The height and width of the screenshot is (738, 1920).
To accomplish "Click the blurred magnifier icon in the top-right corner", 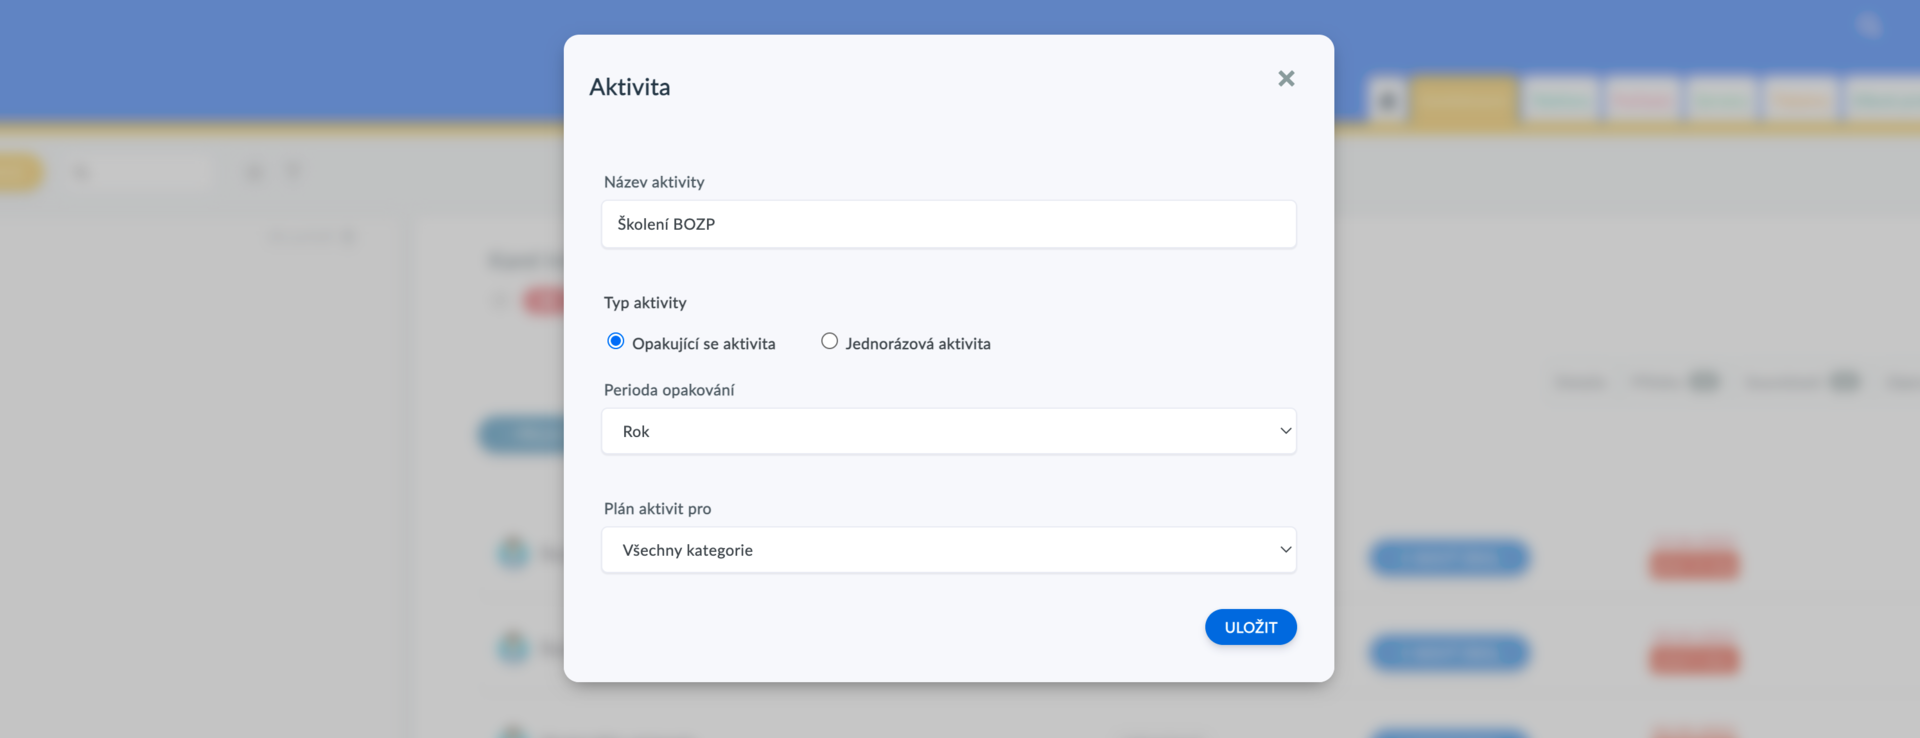I will coord(1869,25).
